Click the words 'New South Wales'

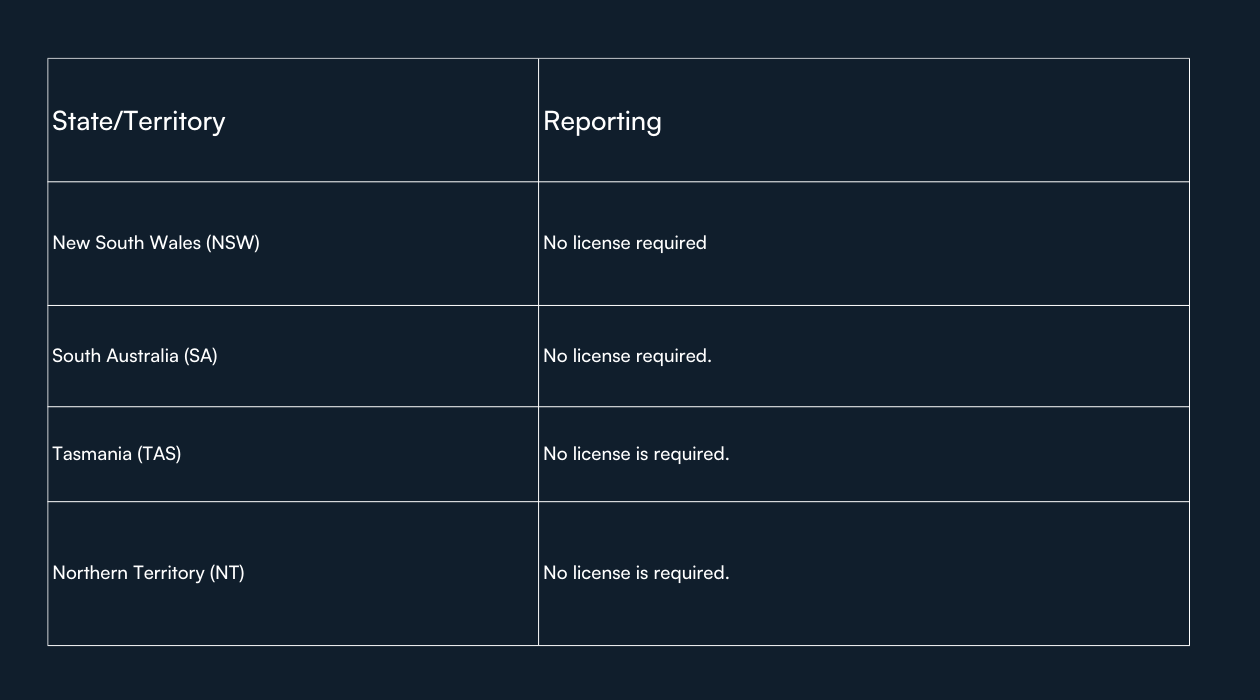click(126, 243)
